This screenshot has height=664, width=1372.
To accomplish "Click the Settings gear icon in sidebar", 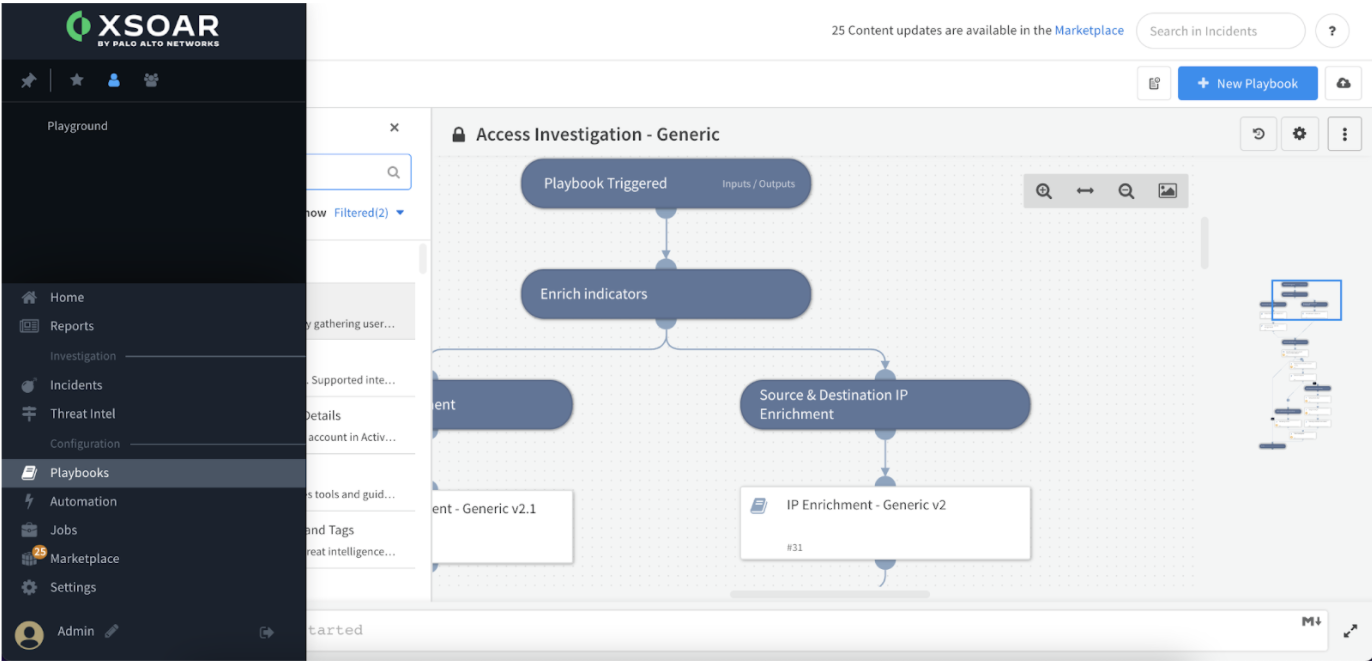I will pos(29,588).
